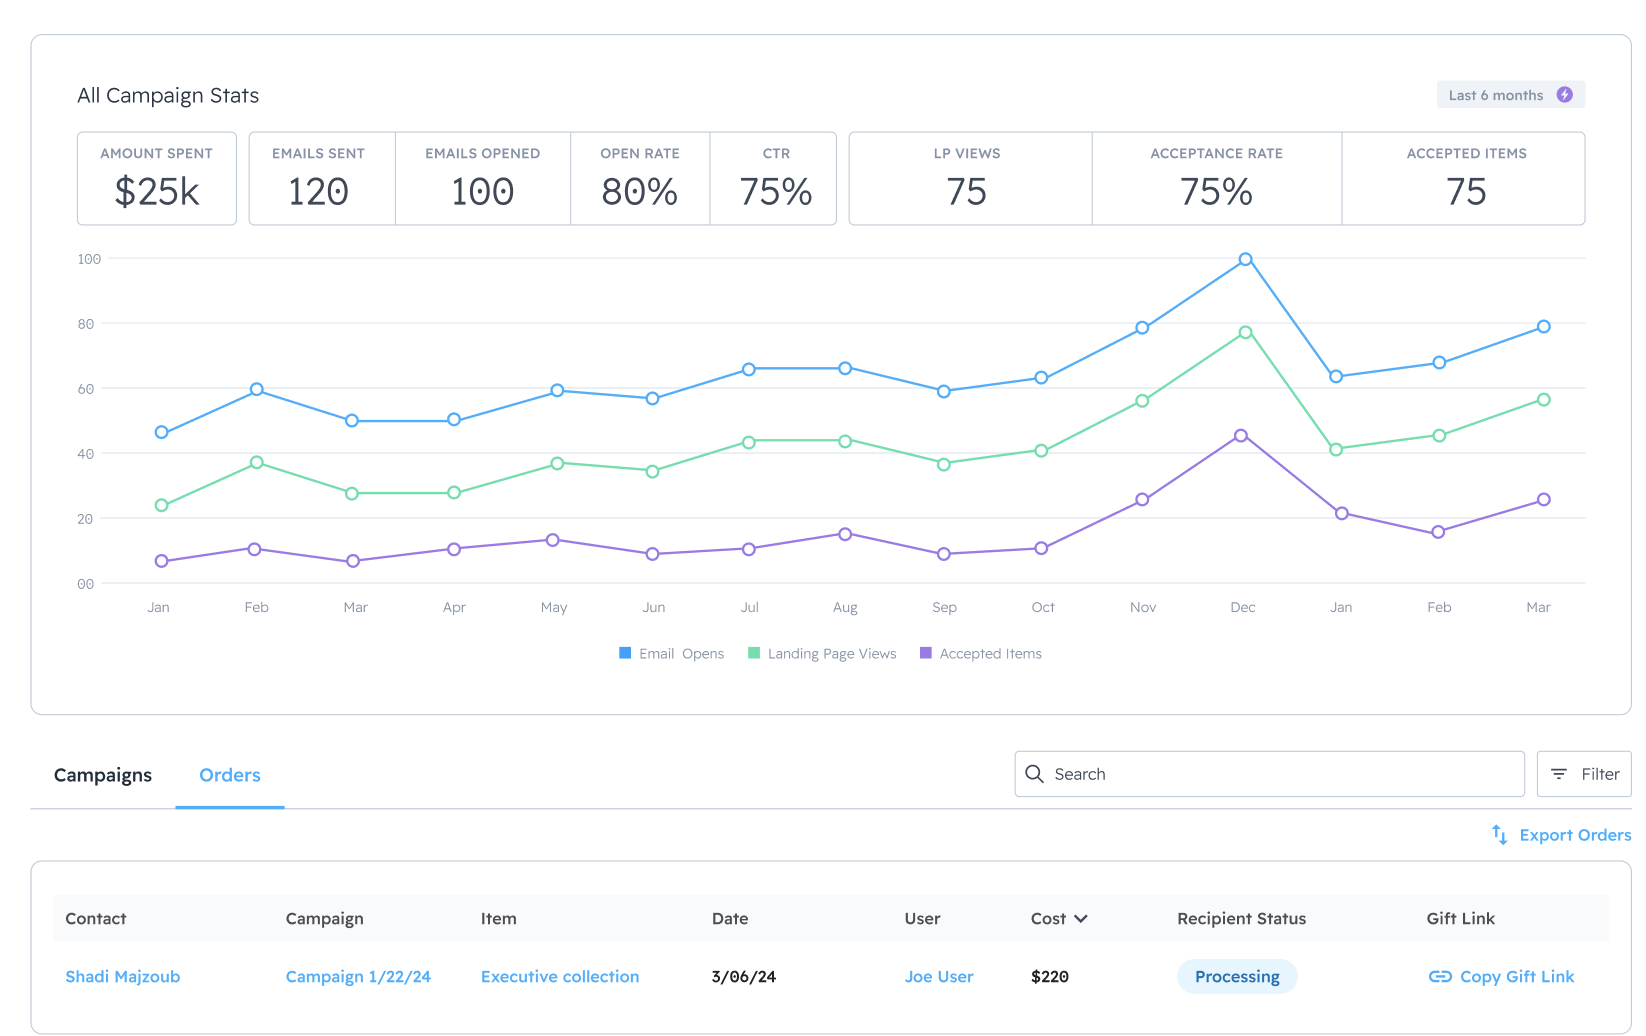Image resolution: width=1646 pixels, height=1036 pixels.
Task: Switch to the Campaigns tab
Action: pos(103,775)
